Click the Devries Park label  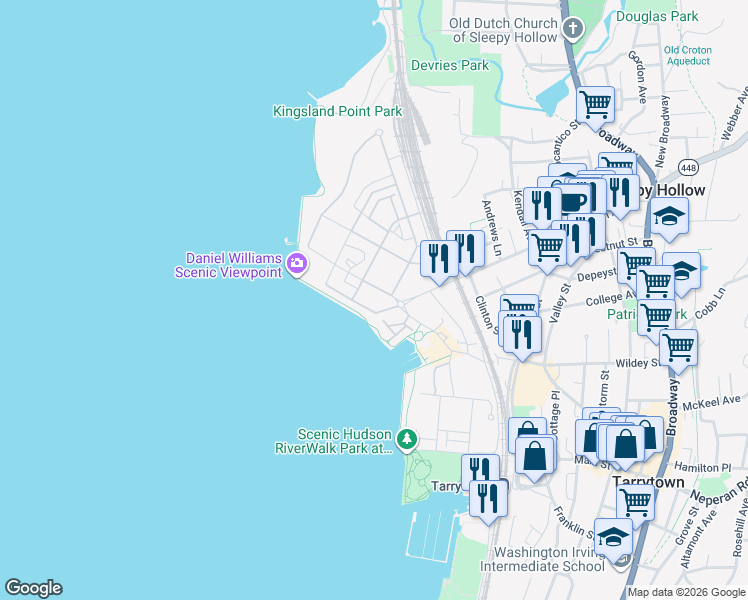point(450,65)
